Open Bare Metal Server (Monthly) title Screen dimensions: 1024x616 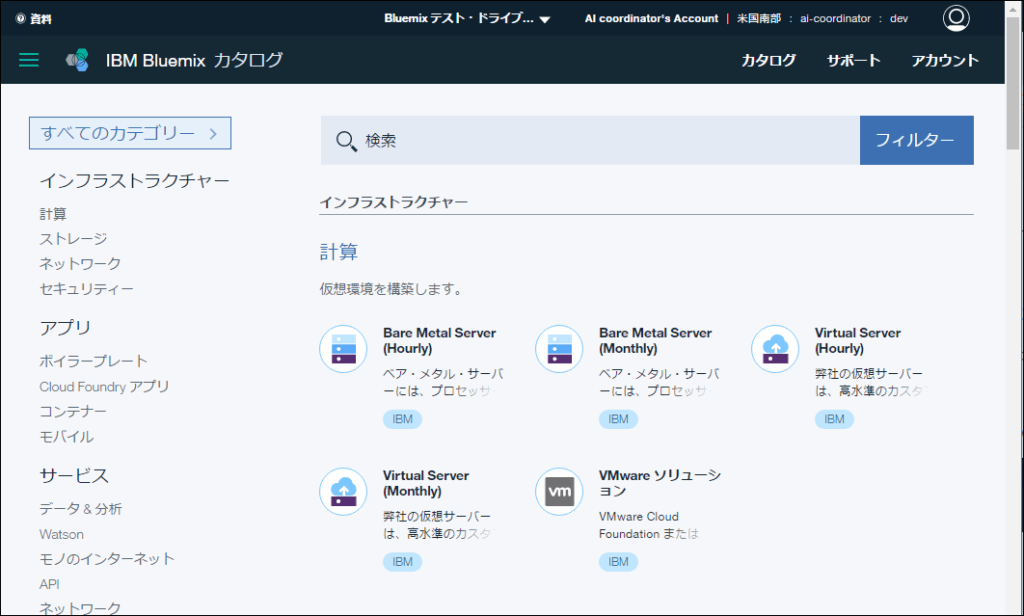tap(655, 340)
